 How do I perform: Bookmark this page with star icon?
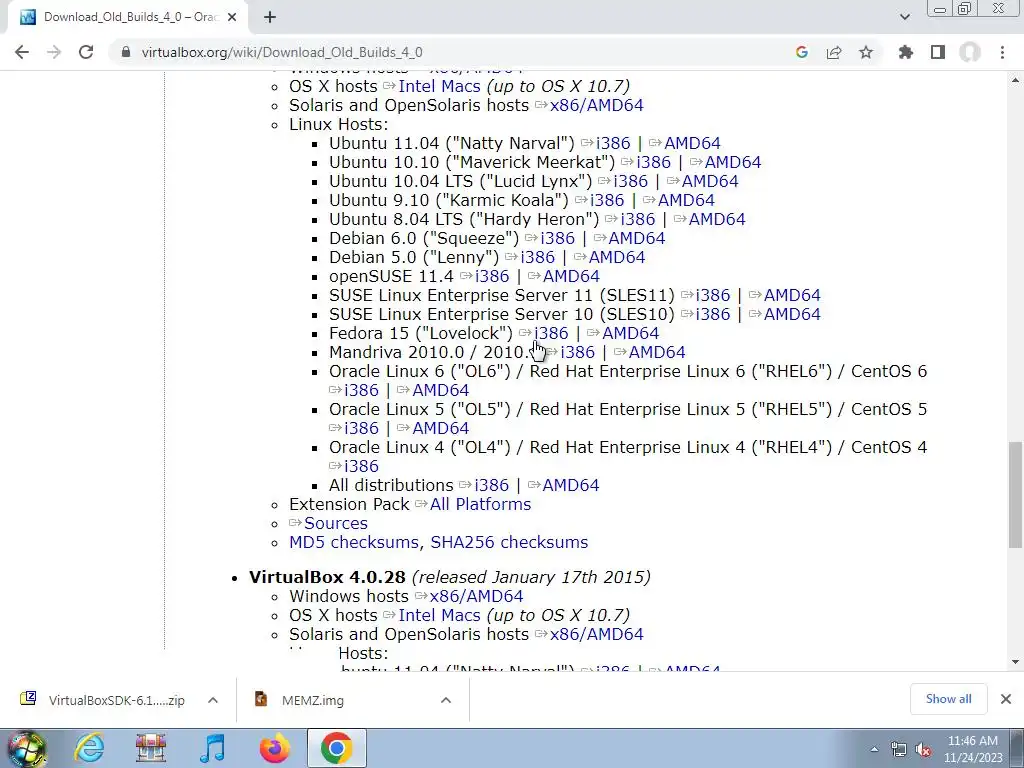866,52
